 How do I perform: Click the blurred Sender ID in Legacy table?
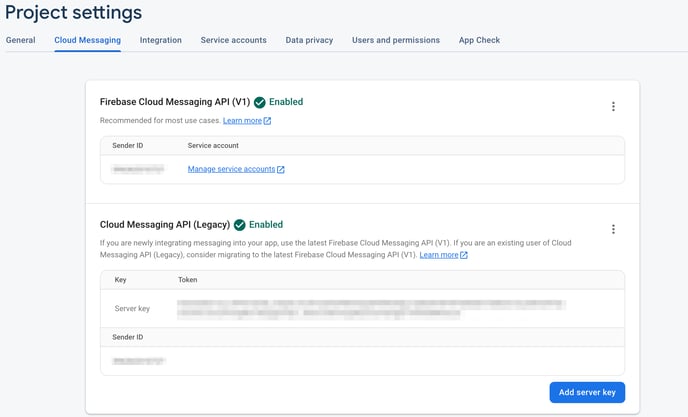pyautogui.click(x=138, y=361)
